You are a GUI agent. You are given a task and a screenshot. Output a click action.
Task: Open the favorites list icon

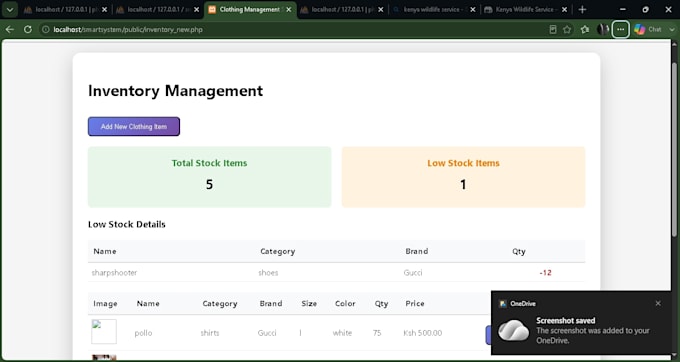585,29
